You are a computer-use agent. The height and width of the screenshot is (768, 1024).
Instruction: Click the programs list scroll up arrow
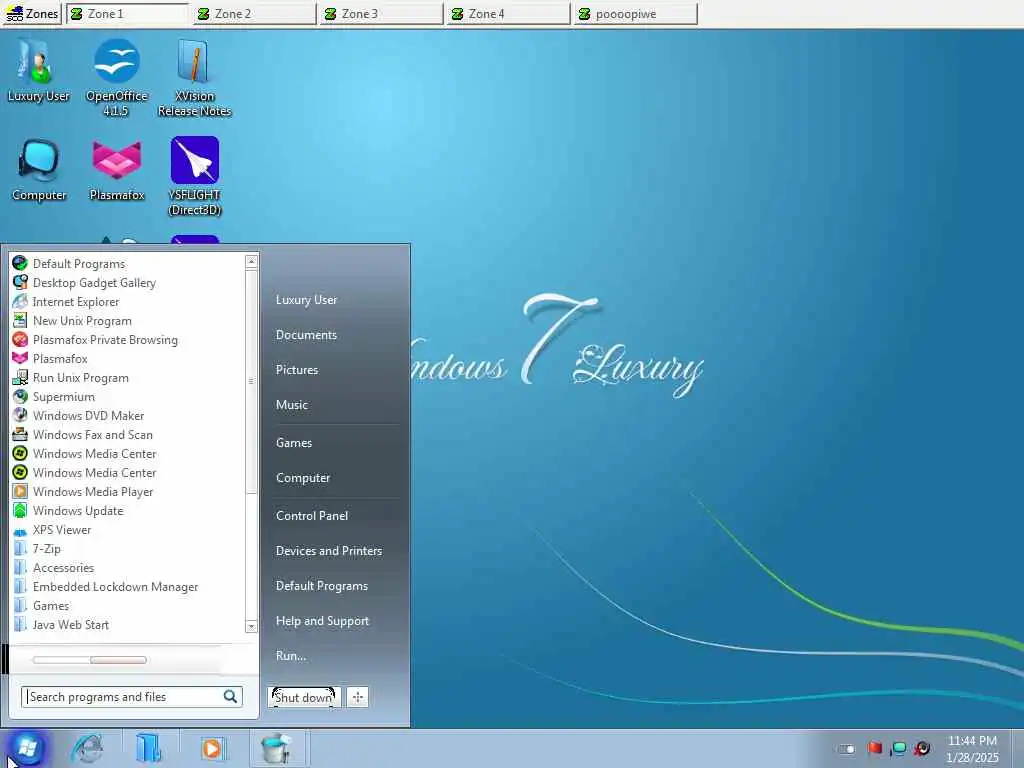point(251,262)
